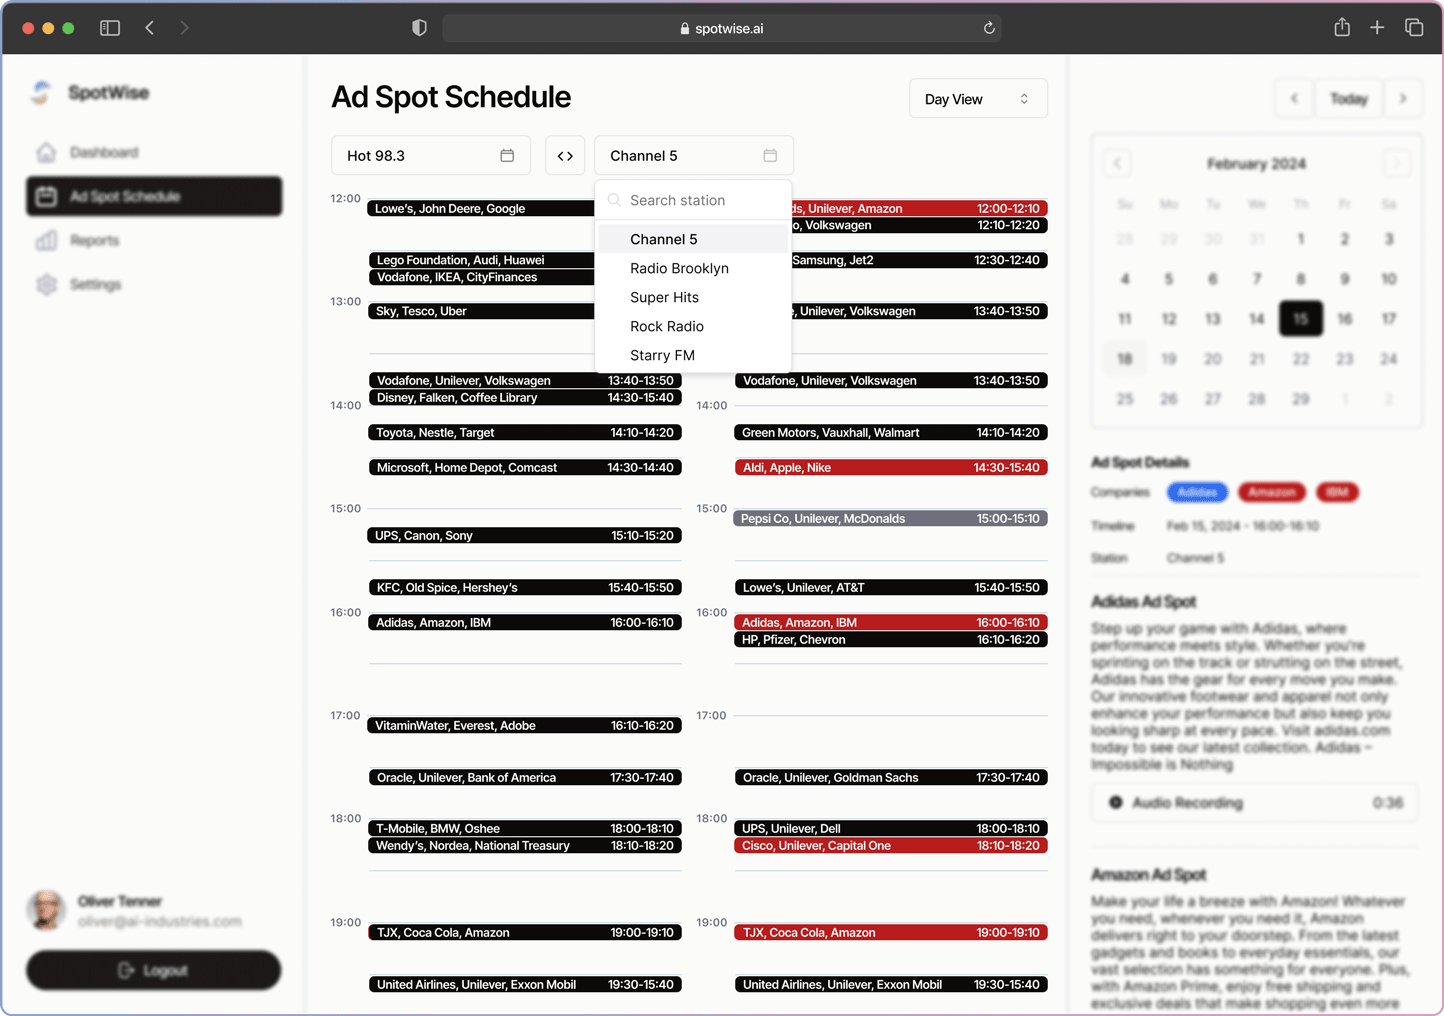Open Toyota, Nestle, Target spot
Image resolution: width=1444 pixels, height=1016 pixels.
(525, 432)
